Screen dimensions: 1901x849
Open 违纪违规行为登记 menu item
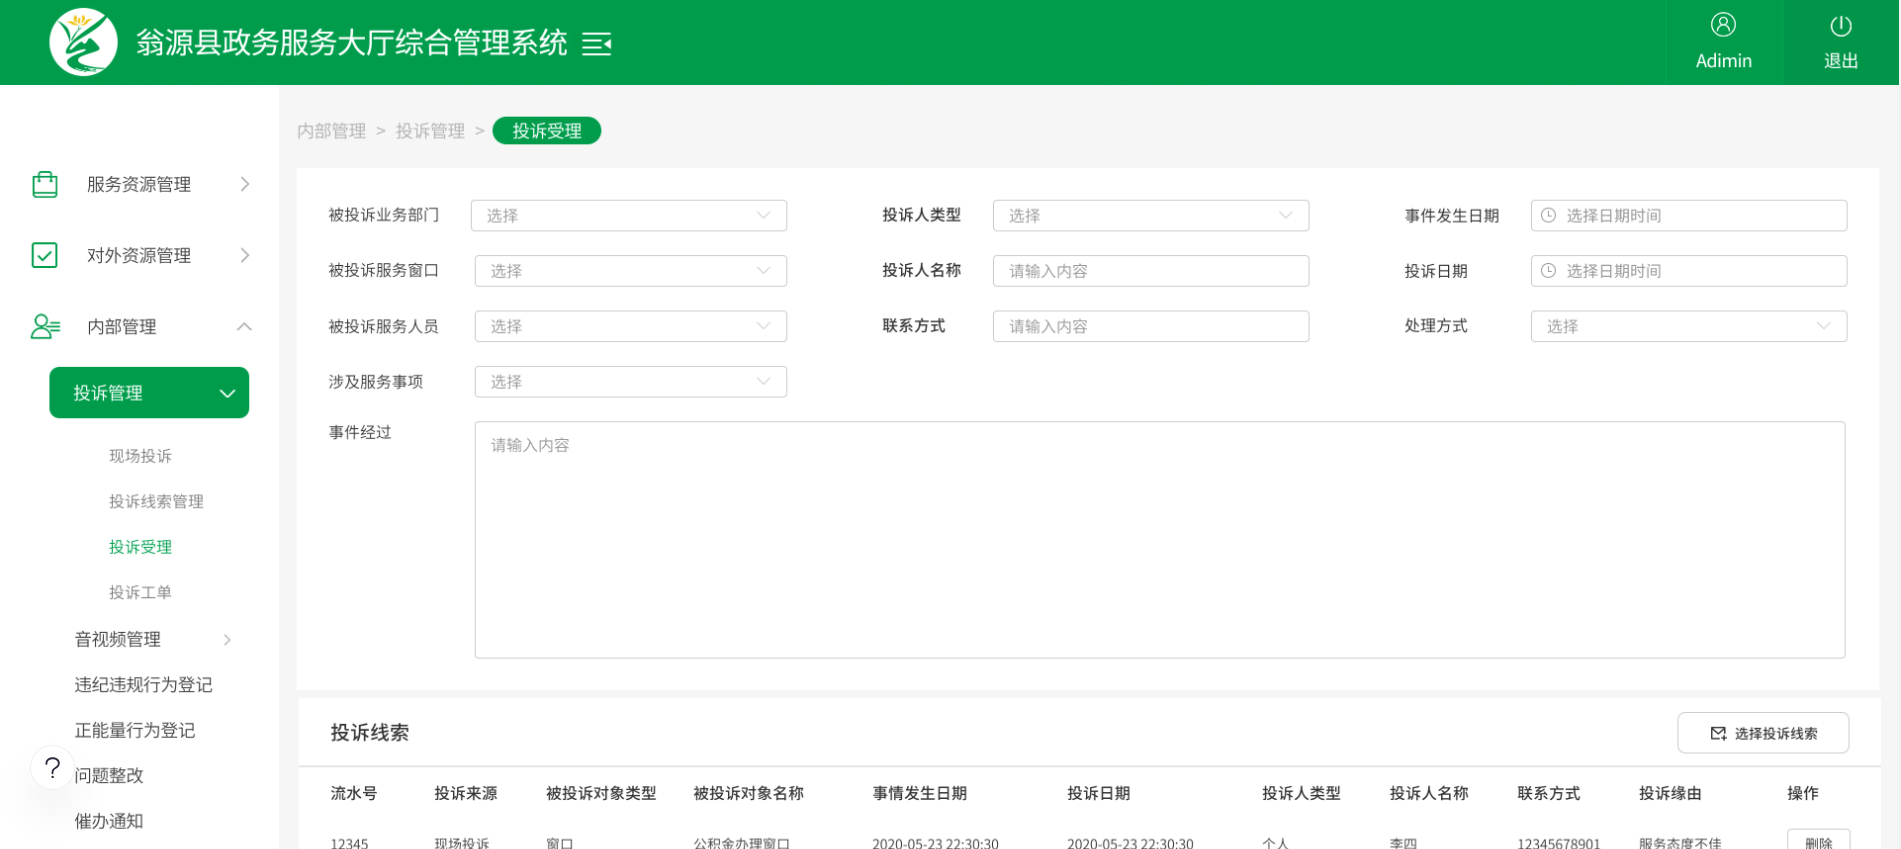click(x=143, y=684)
